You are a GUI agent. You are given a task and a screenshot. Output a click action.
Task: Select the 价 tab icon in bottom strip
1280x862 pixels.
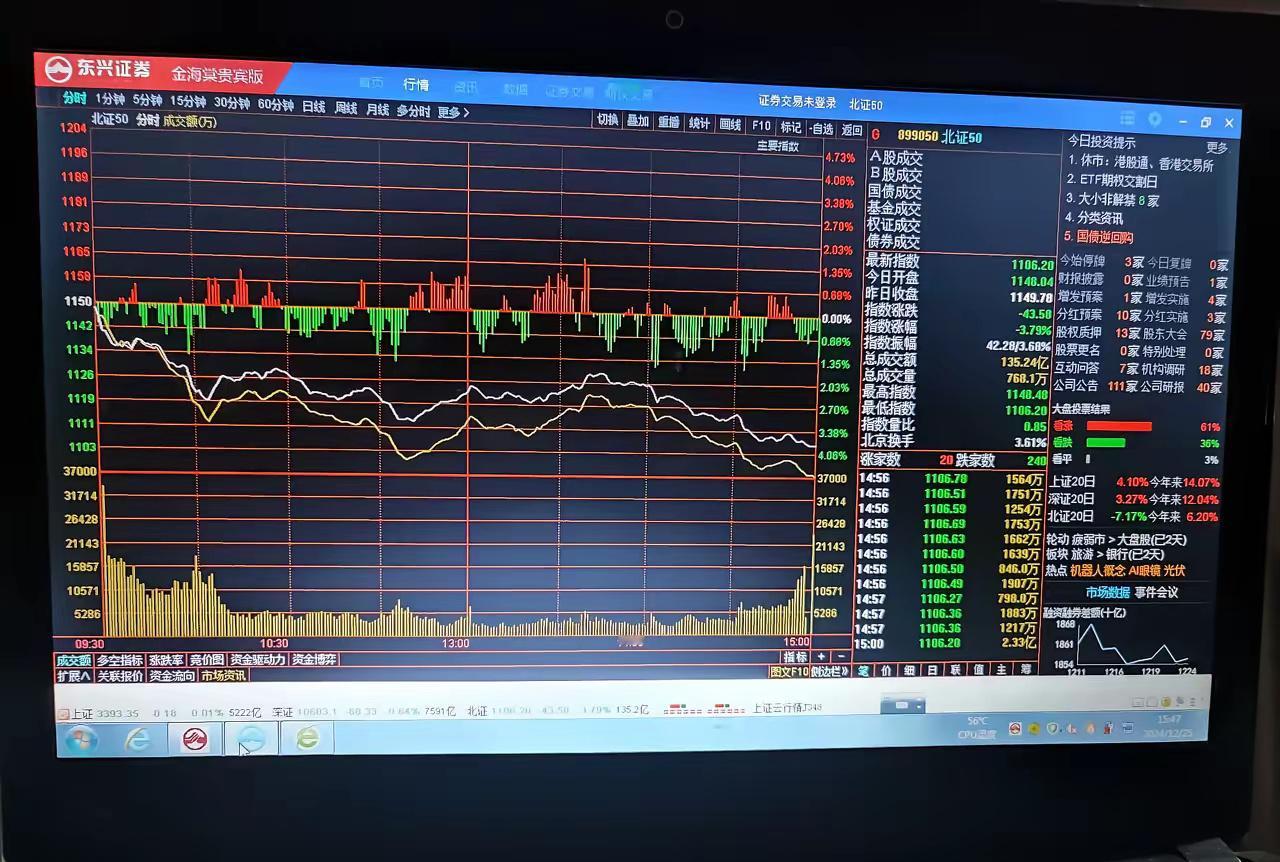point(886,670)
